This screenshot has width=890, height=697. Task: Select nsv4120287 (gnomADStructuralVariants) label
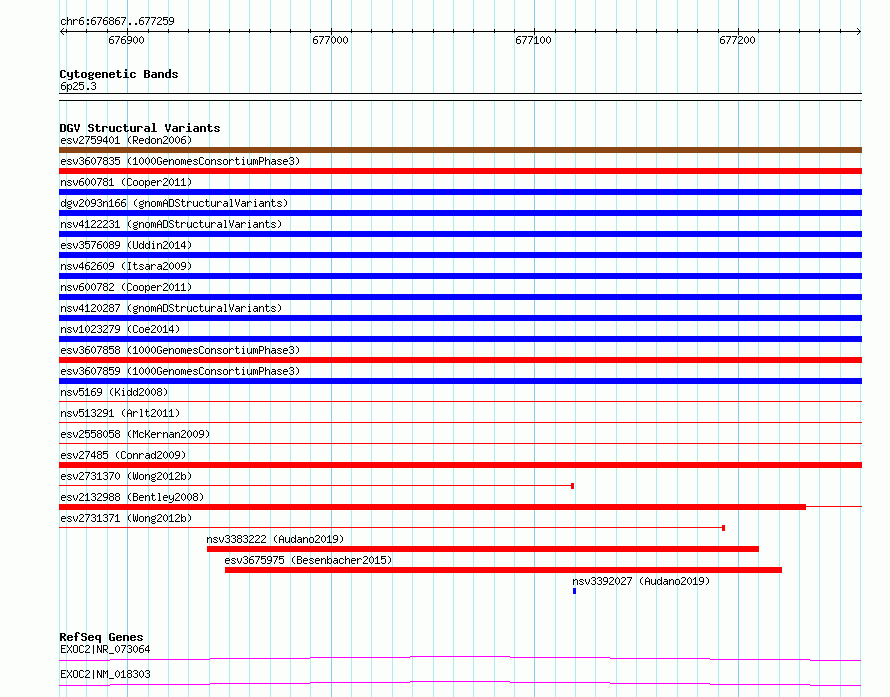pyautogui.click(x=171, y=308)
